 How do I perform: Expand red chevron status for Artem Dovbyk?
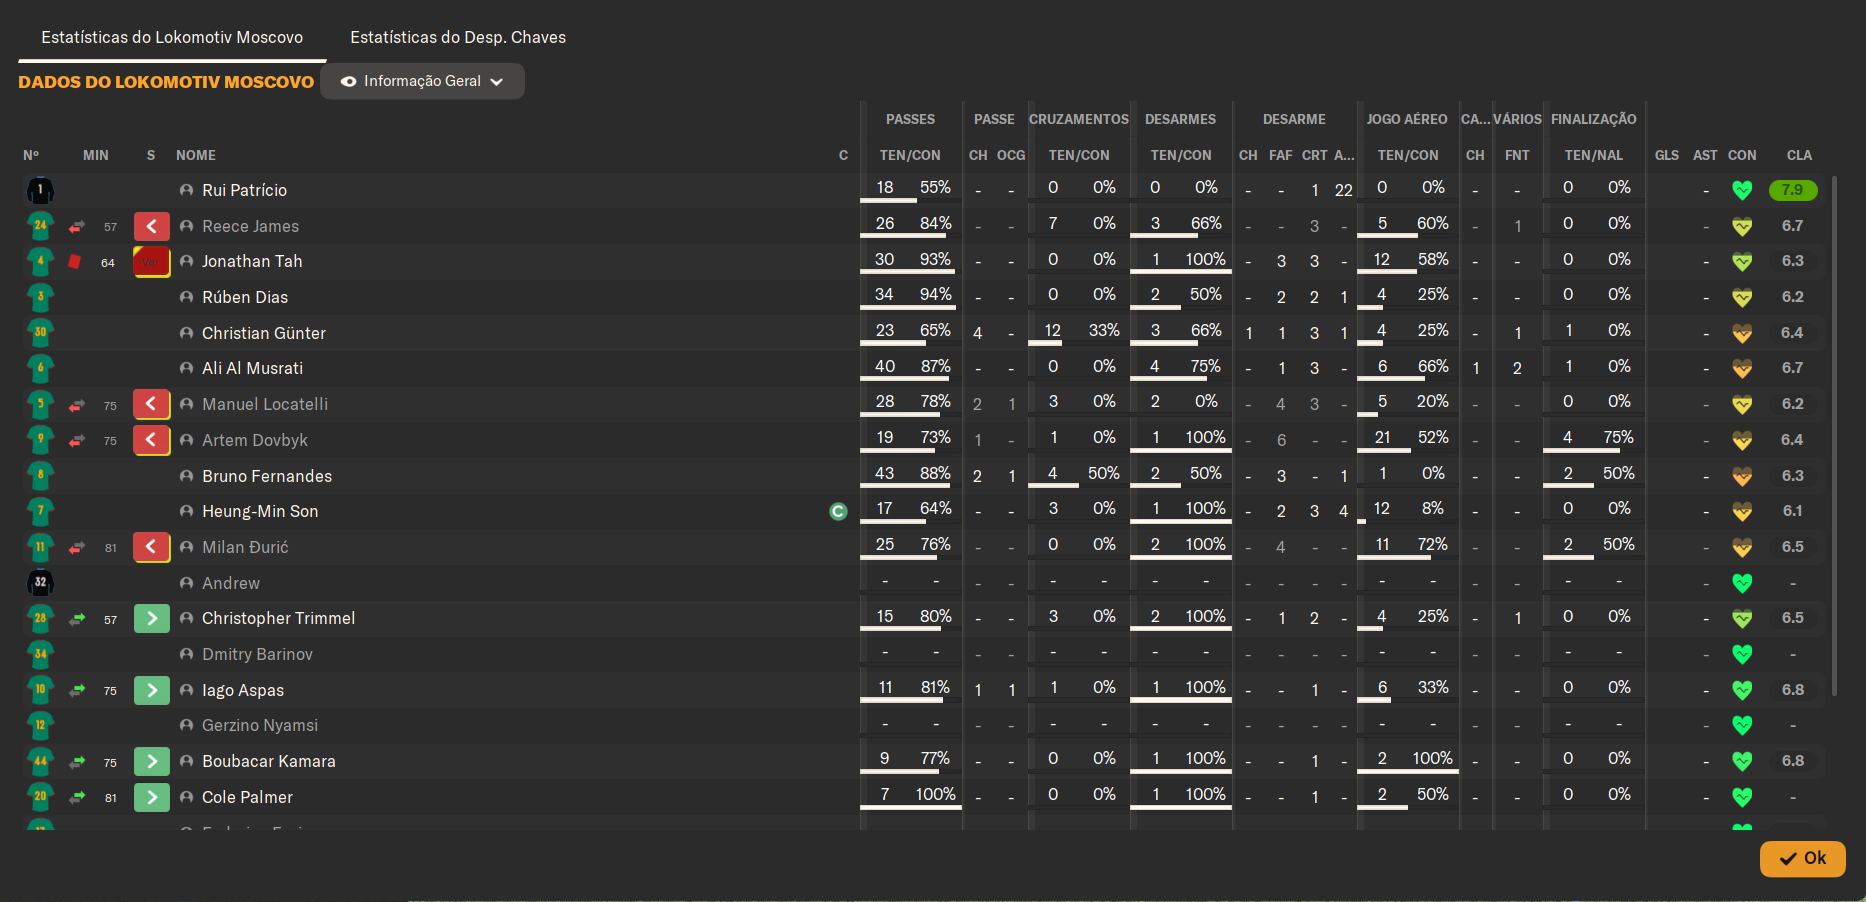click(x=152, y=440)
